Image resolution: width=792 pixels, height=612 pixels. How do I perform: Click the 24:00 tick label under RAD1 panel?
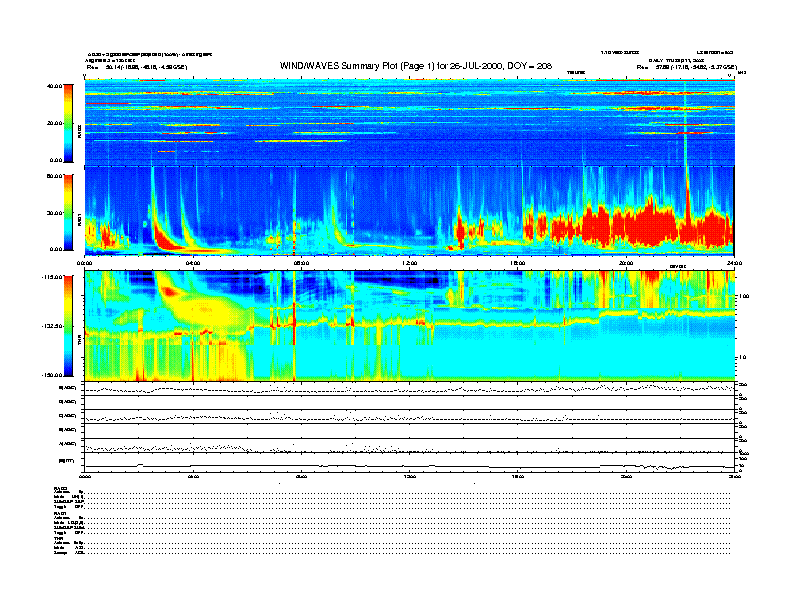pos(734,263)
